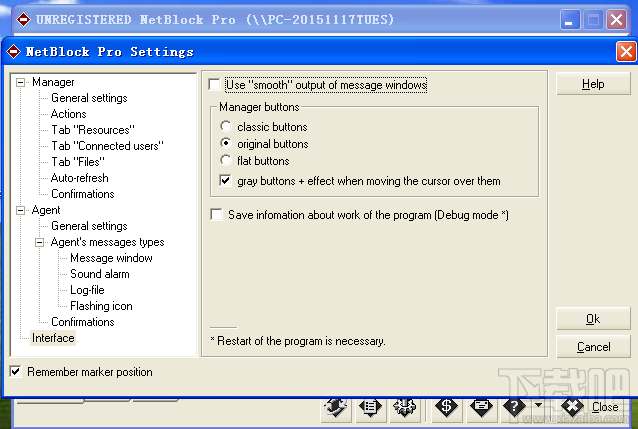
Task: Open Tab "Connected users" settings
Action: coord(107,146)
